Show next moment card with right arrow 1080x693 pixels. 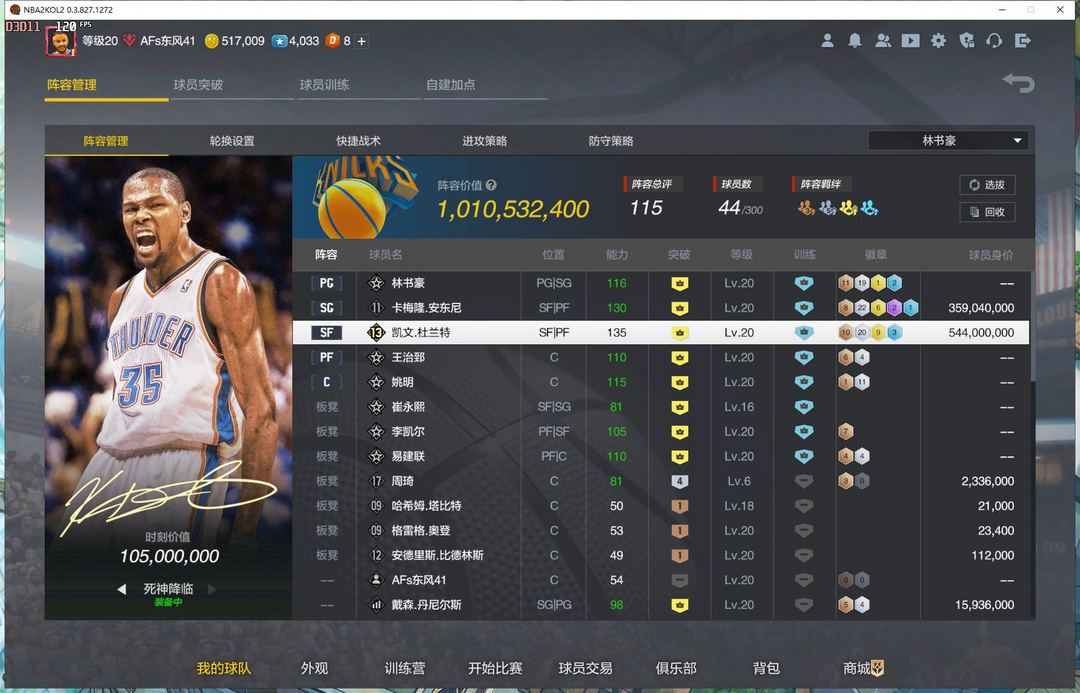click(211, 590)
